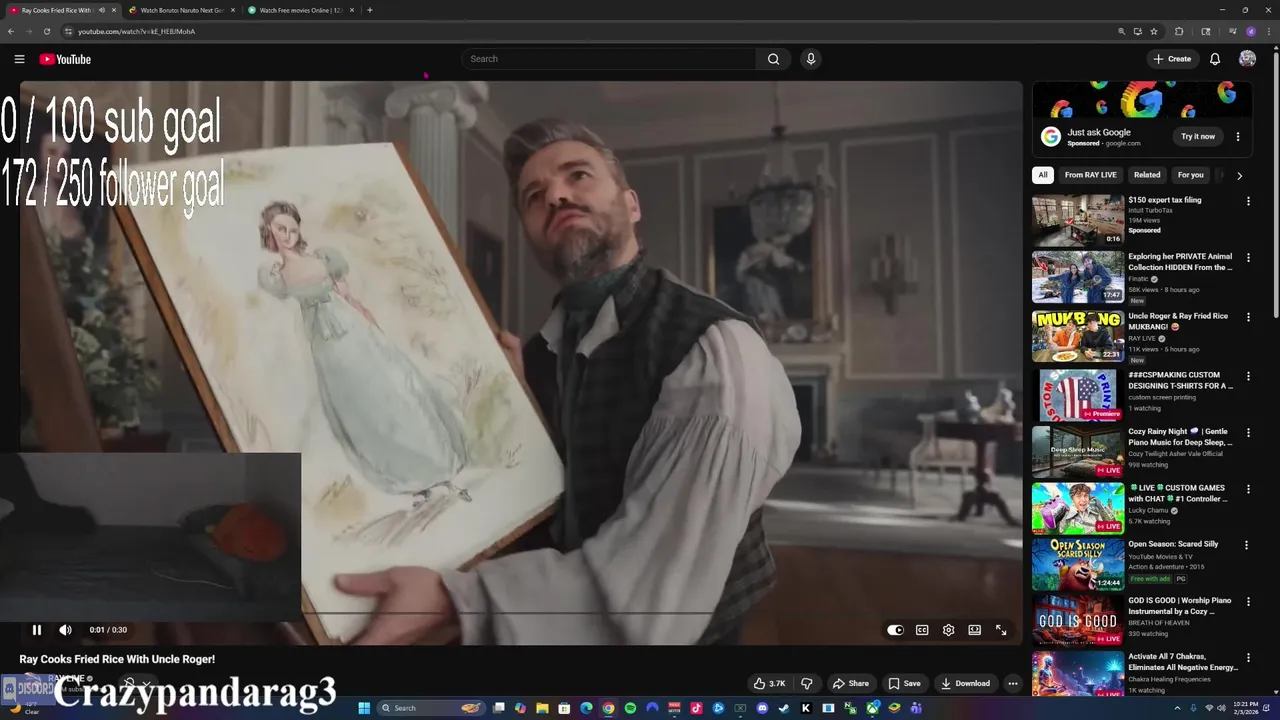Open the YouTube guide hamburger menu
Screen dimensions: 1280x720
click(19, 59)
